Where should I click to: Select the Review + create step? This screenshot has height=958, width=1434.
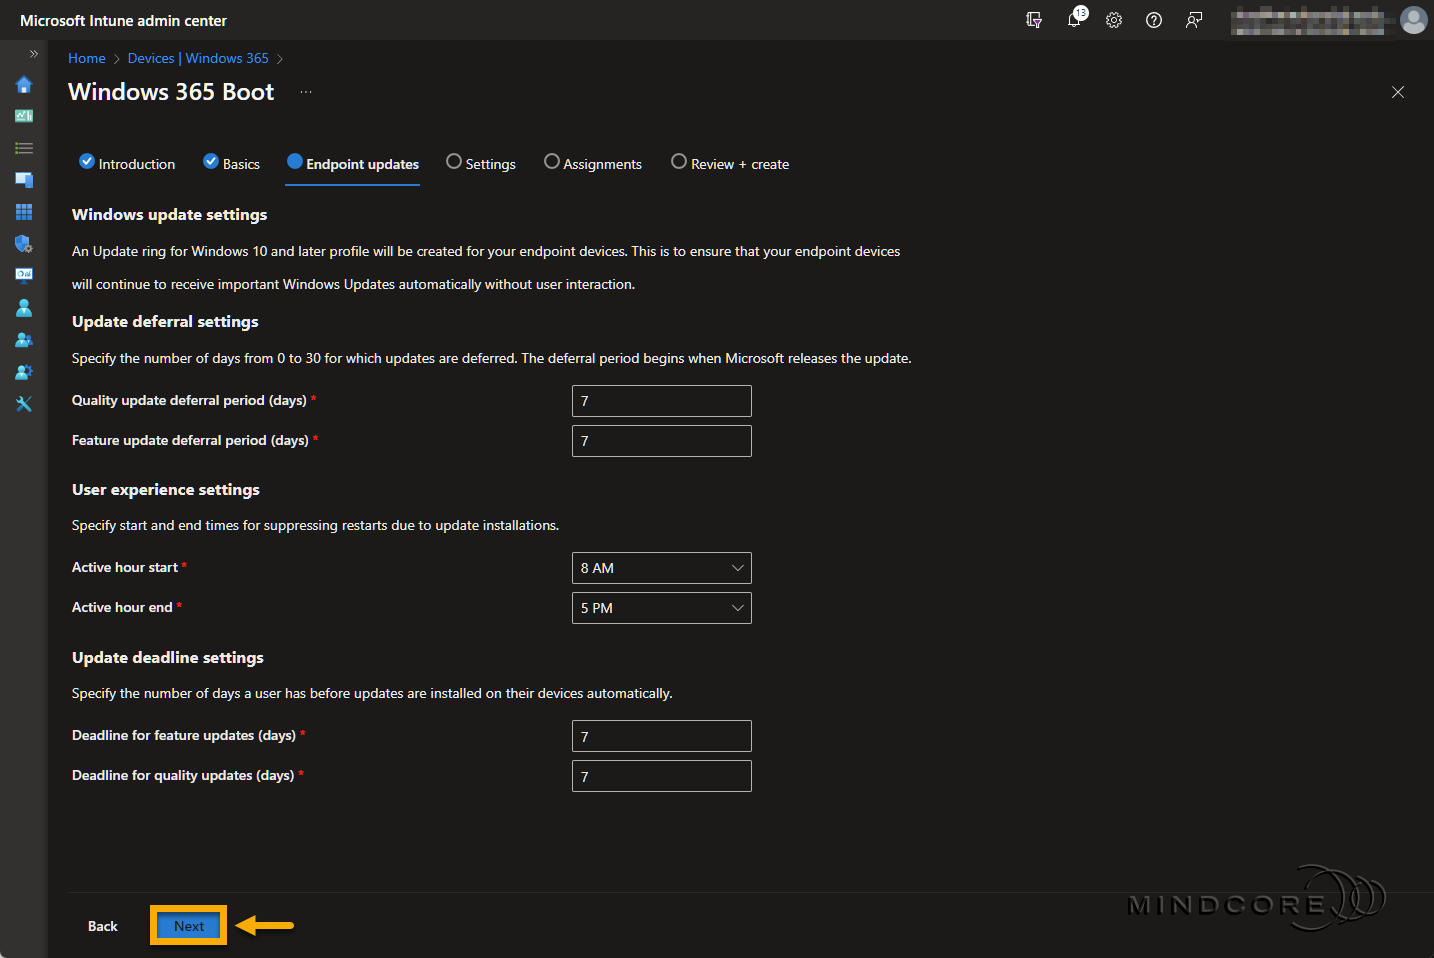(x=730, y=163)
